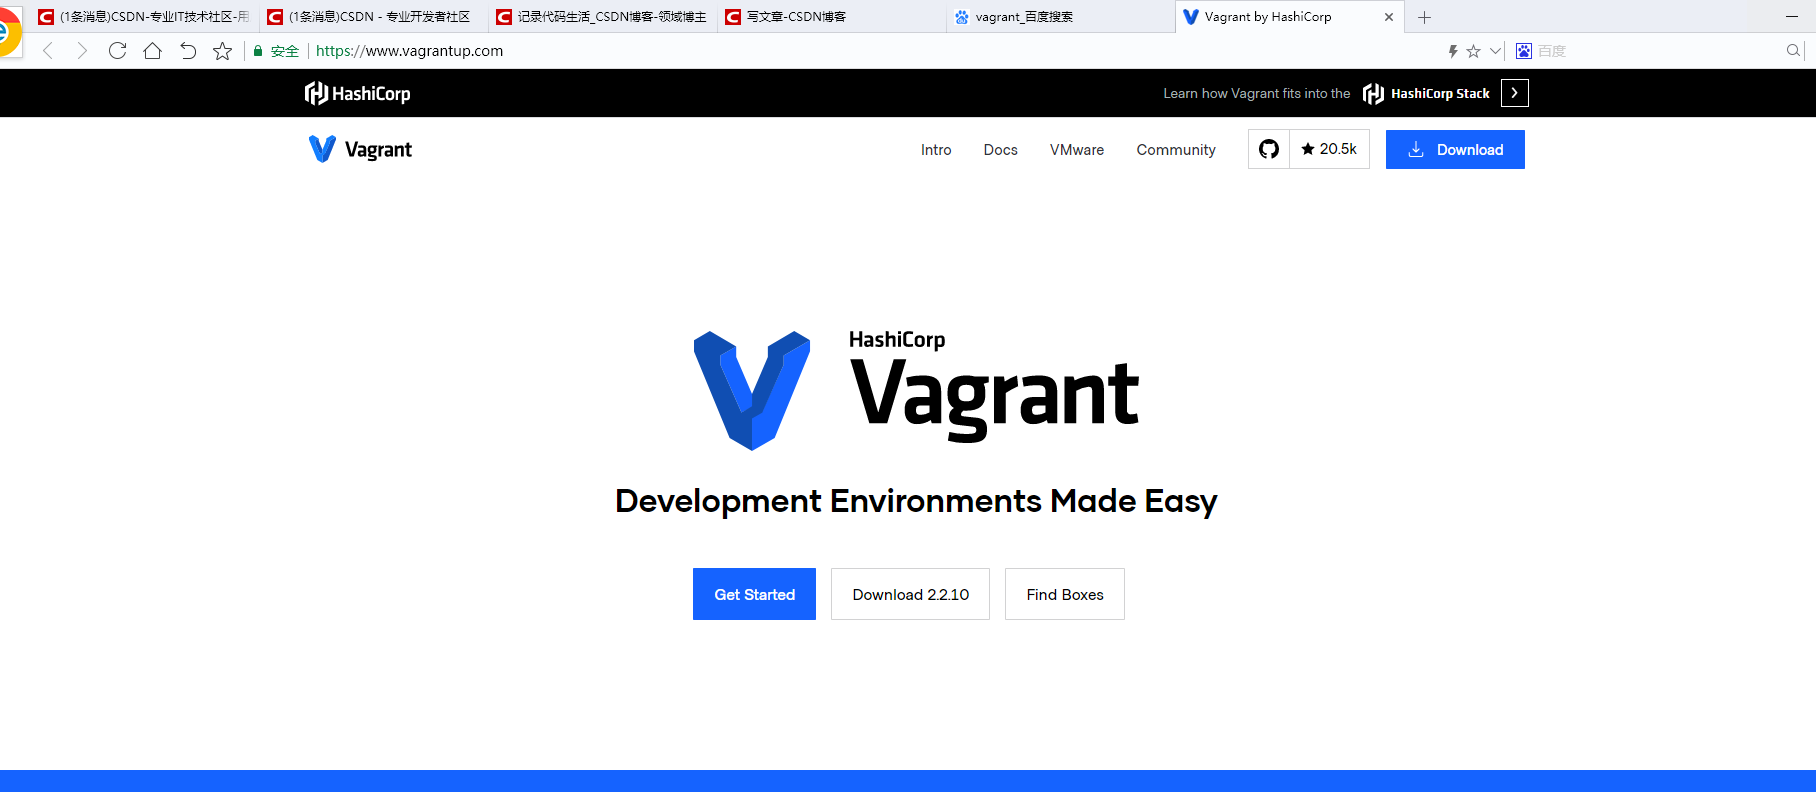Minimize the browser window
Viewport: 1816px width, 792px height.
(1792, 17)
